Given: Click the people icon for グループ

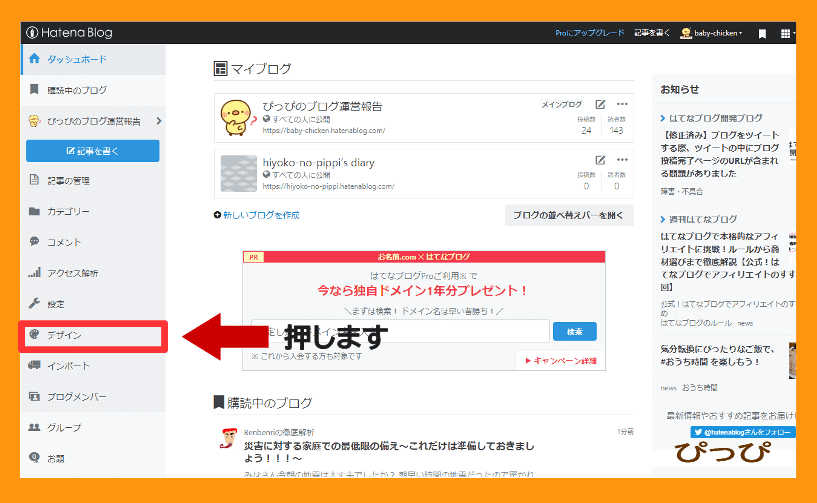Looking at the screenshot, I should [34, 427].
